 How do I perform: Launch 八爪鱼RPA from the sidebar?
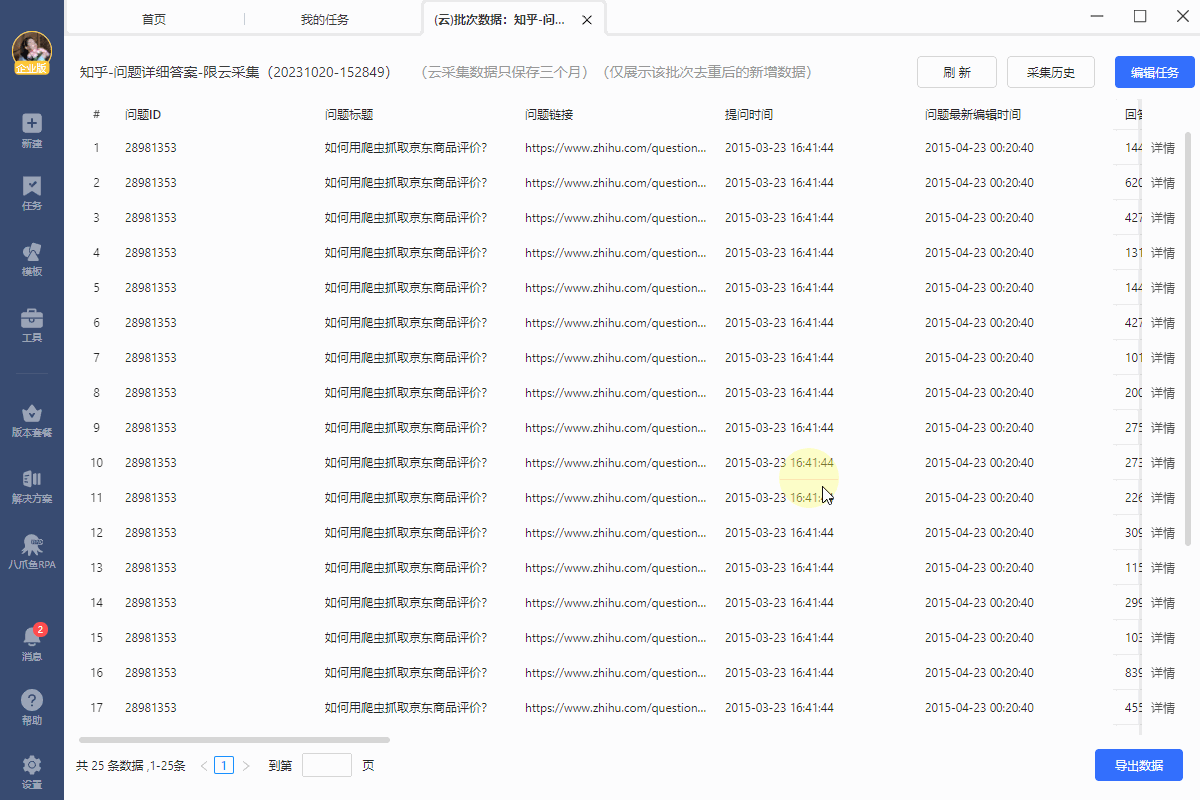click(x=32, y=552)
